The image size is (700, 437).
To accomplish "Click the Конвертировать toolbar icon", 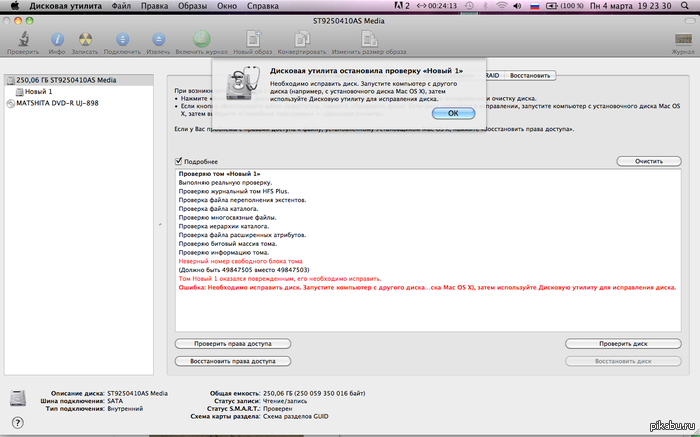I will coord(299,37).
